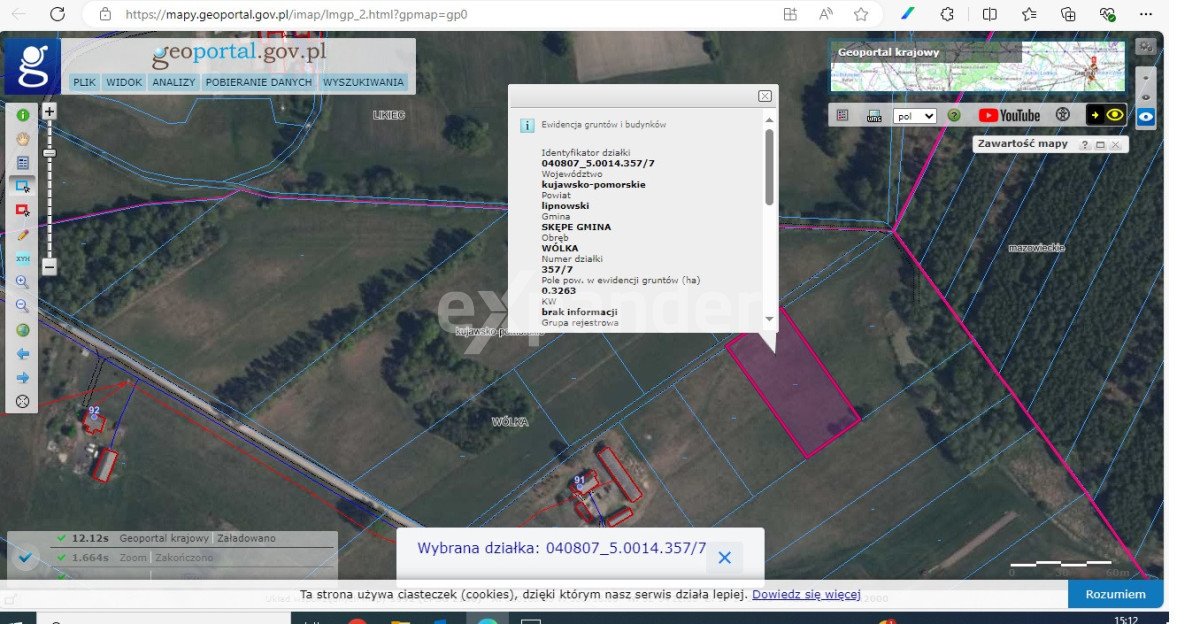Click the XYZ coordinates tool
The height and width of the screenshot is (624, 1200).
22,259
